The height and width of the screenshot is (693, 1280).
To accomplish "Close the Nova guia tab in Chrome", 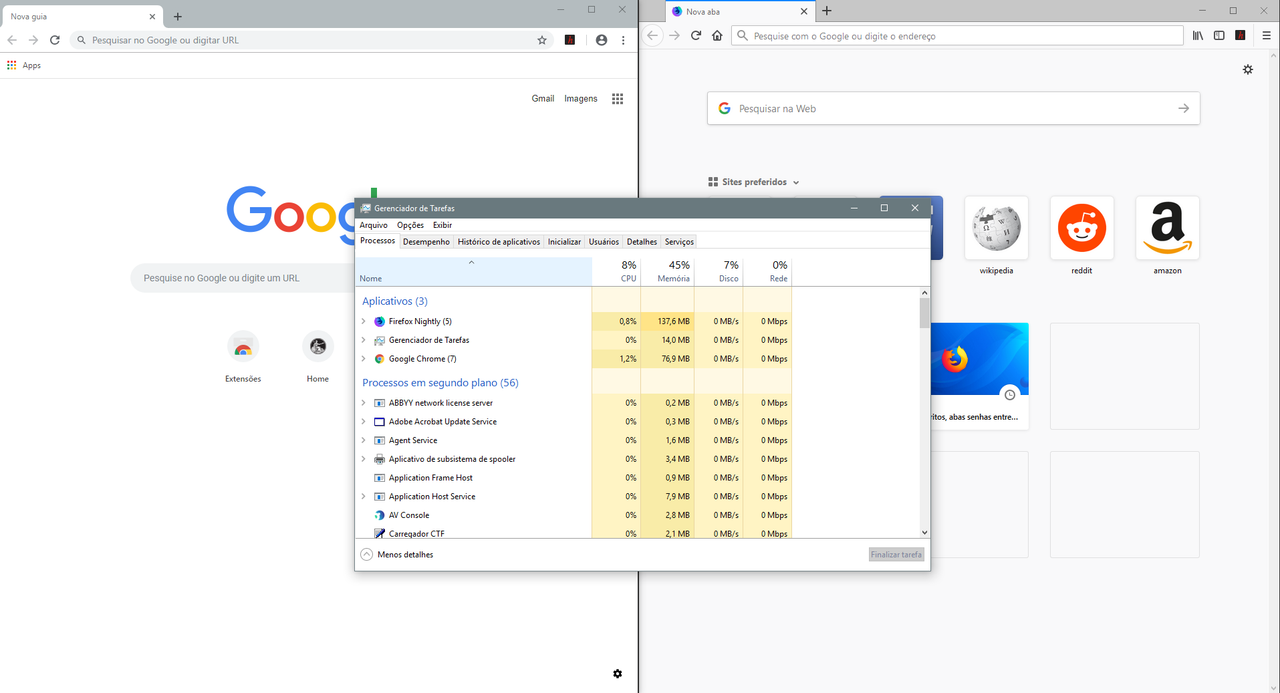I will click(x=152, y=16).
